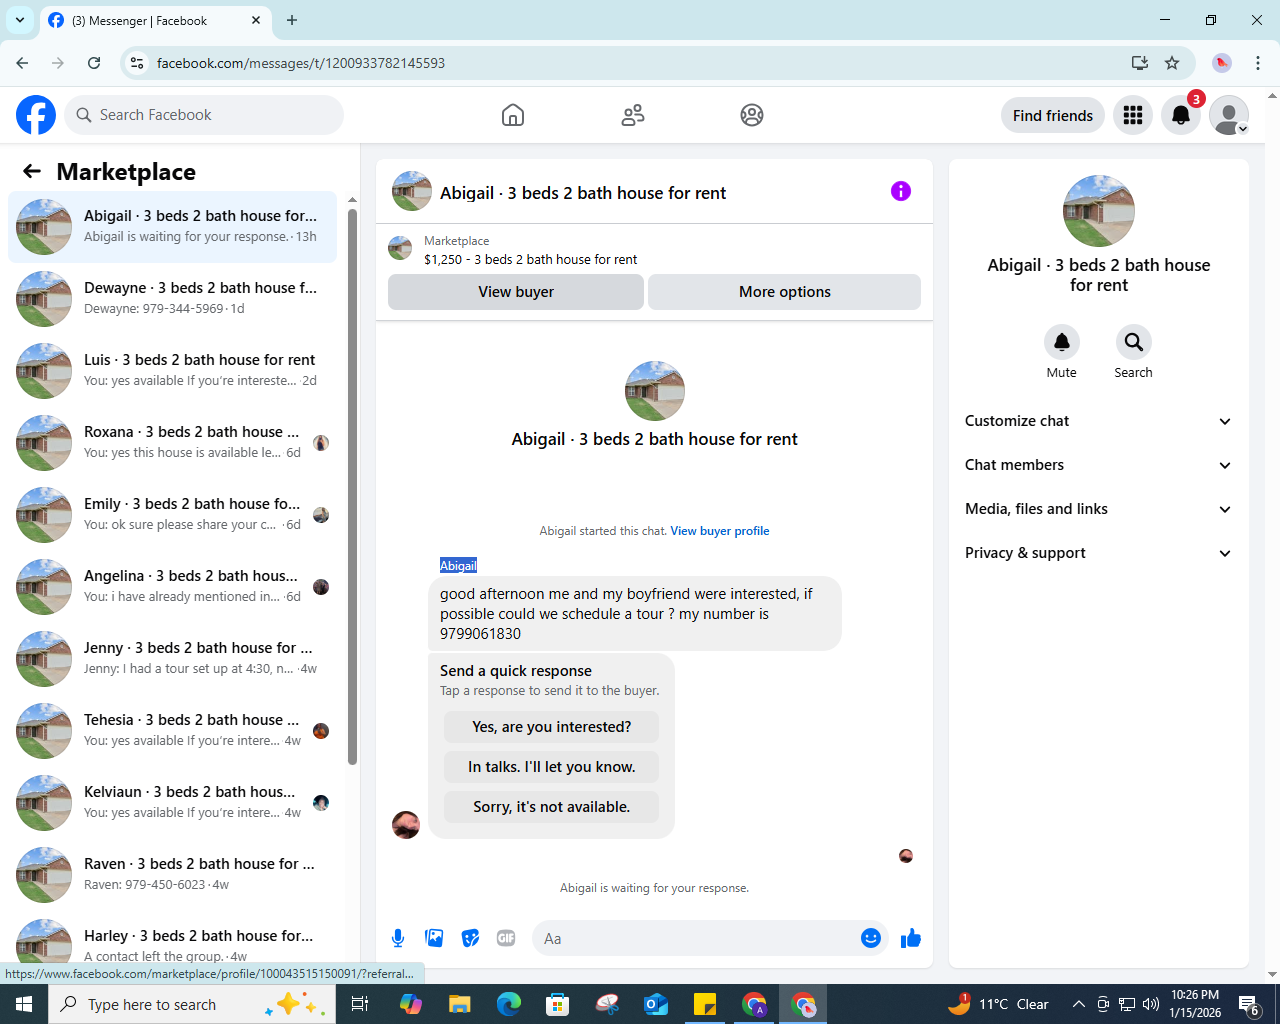Viewport: 1280px width, 1024px height.
Task: Click the house thumbnail in chat header
Action: [412, 191]
